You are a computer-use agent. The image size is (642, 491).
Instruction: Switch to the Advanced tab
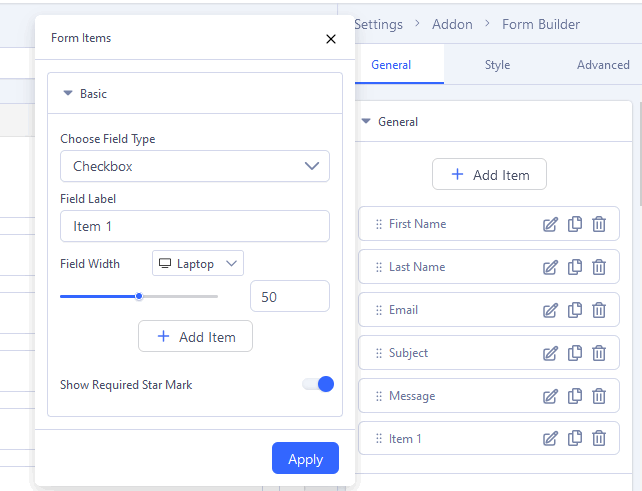click(603, 65)
